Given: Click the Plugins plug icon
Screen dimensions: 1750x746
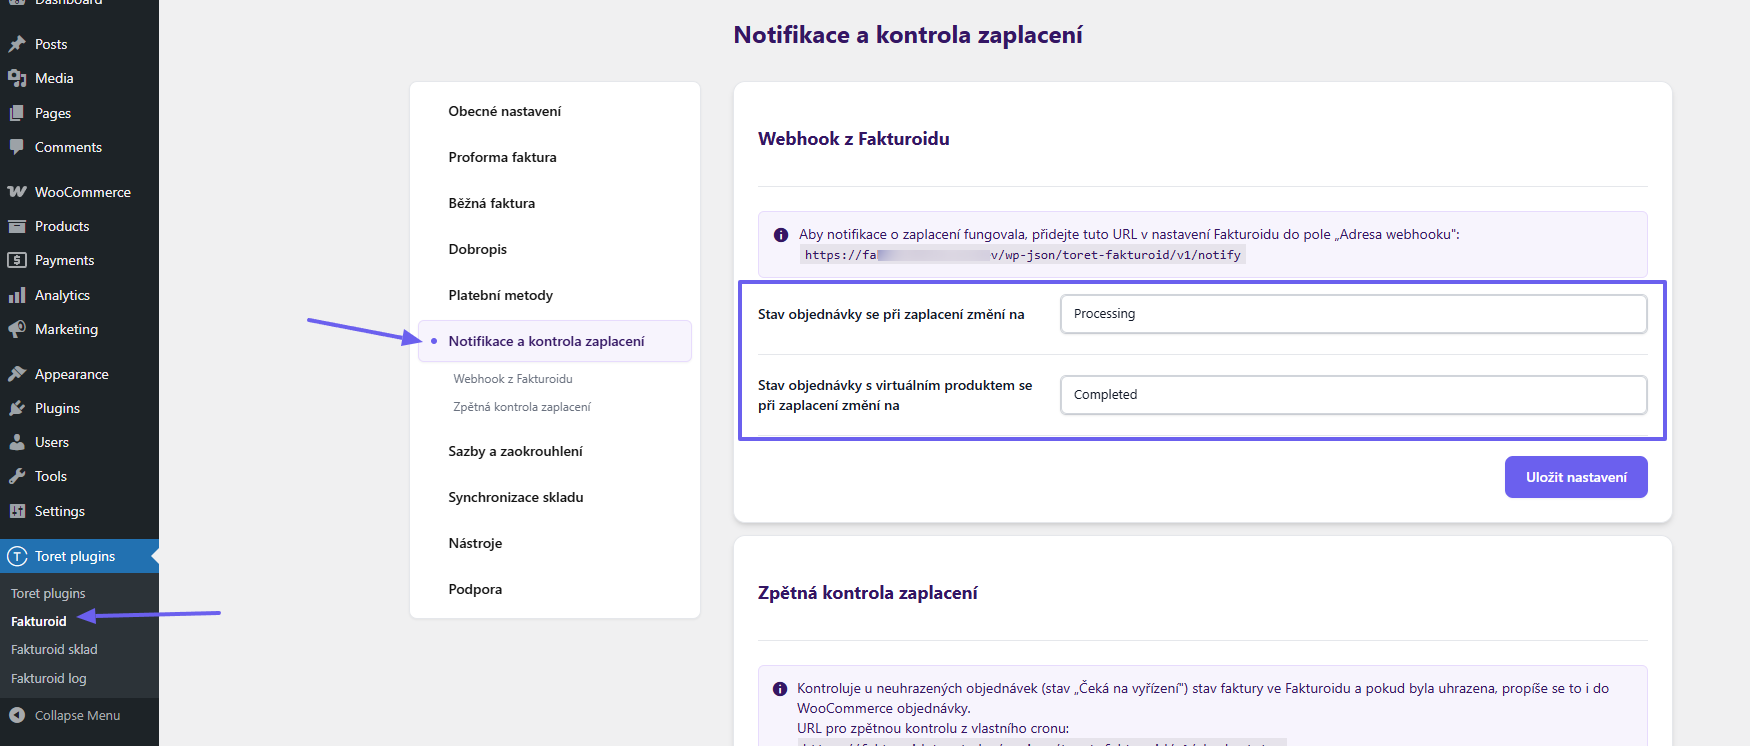Looking at the screenshot, I should point(17,408).
